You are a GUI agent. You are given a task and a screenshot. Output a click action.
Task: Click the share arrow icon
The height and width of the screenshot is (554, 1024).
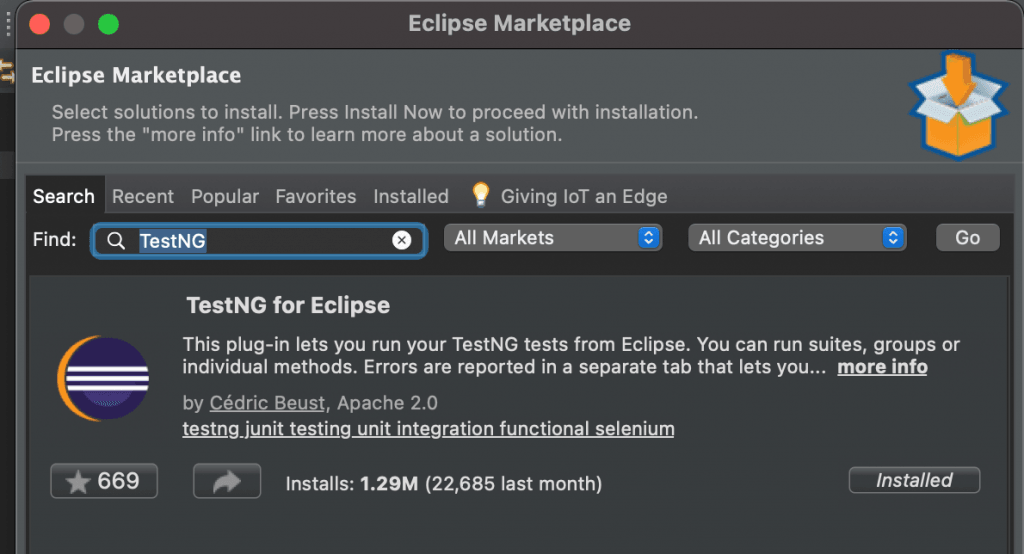[x=227, y=481]
